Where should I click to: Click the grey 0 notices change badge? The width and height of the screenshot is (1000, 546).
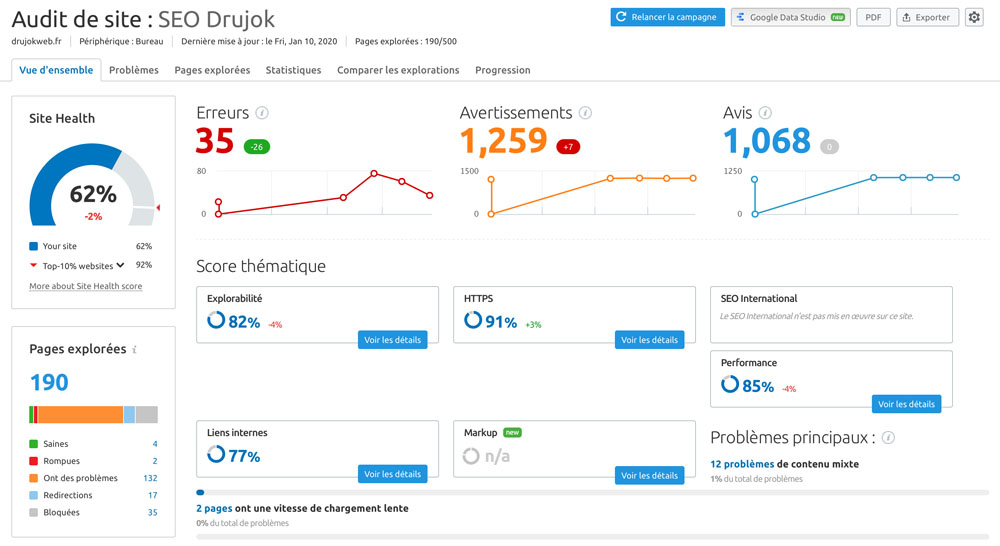[x=829, y=147]
